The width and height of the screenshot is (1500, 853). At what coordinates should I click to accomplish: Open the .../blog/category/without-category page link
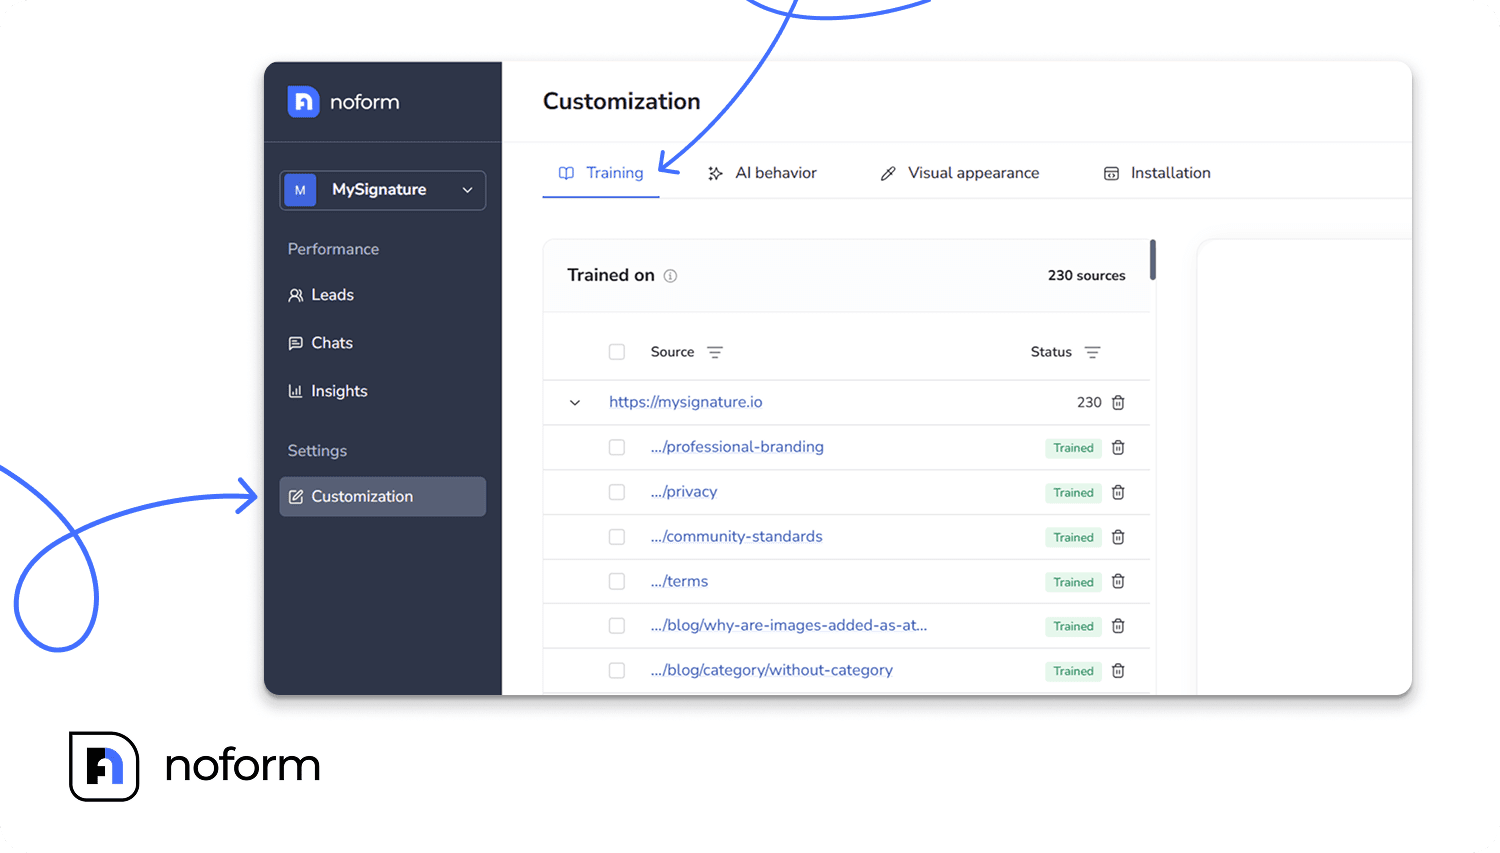pos(771,670)
